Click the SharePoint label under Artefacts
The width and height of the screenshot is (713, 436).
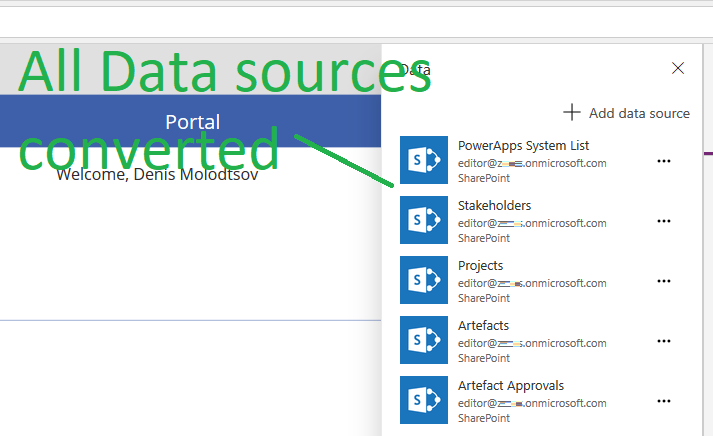(x=484, y=358)
